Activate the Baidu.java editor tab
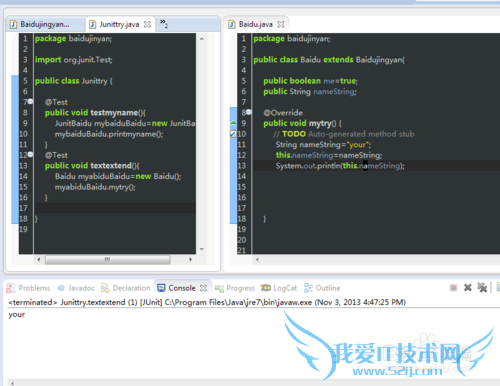Viewport: 500px width, 386px height. pos(255,24)
